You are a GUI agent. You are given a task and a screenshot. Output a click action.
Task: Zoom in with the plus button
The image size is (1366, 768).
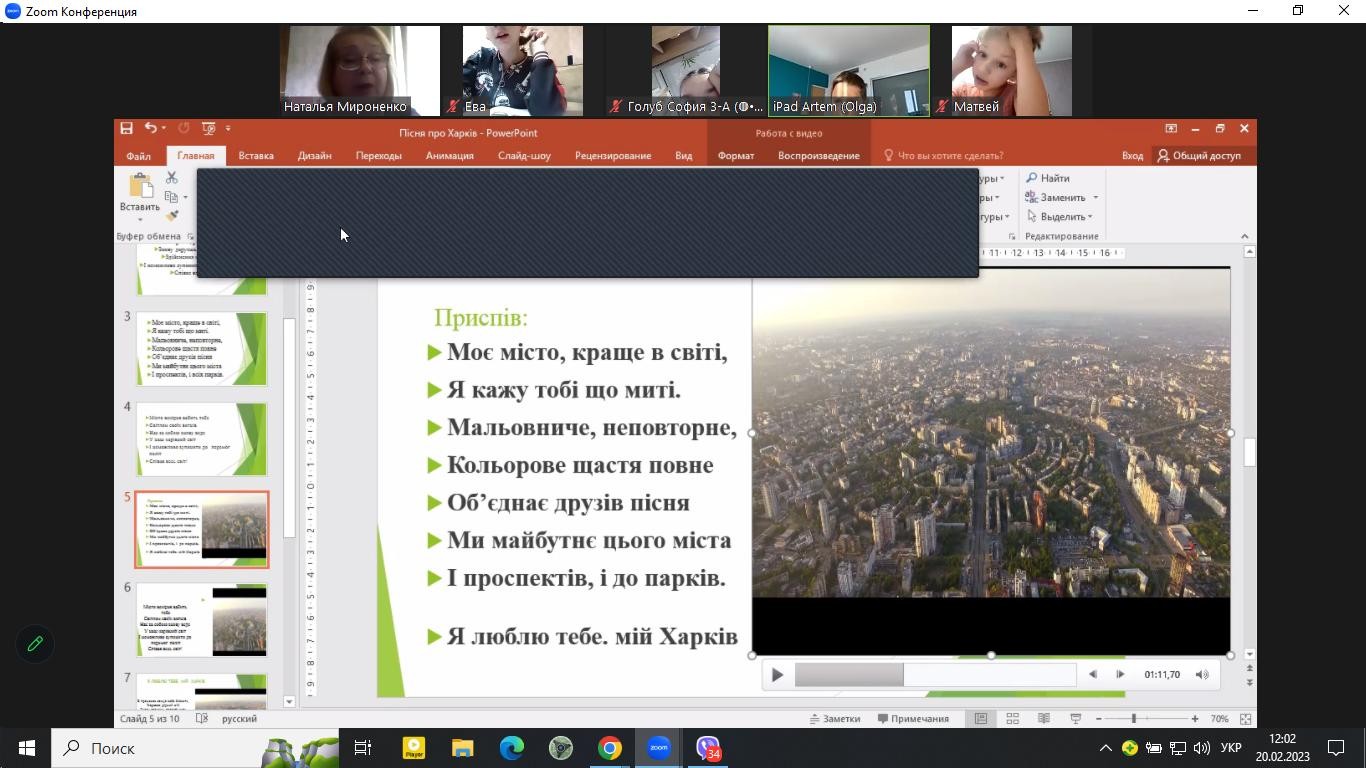[1194, 719]
